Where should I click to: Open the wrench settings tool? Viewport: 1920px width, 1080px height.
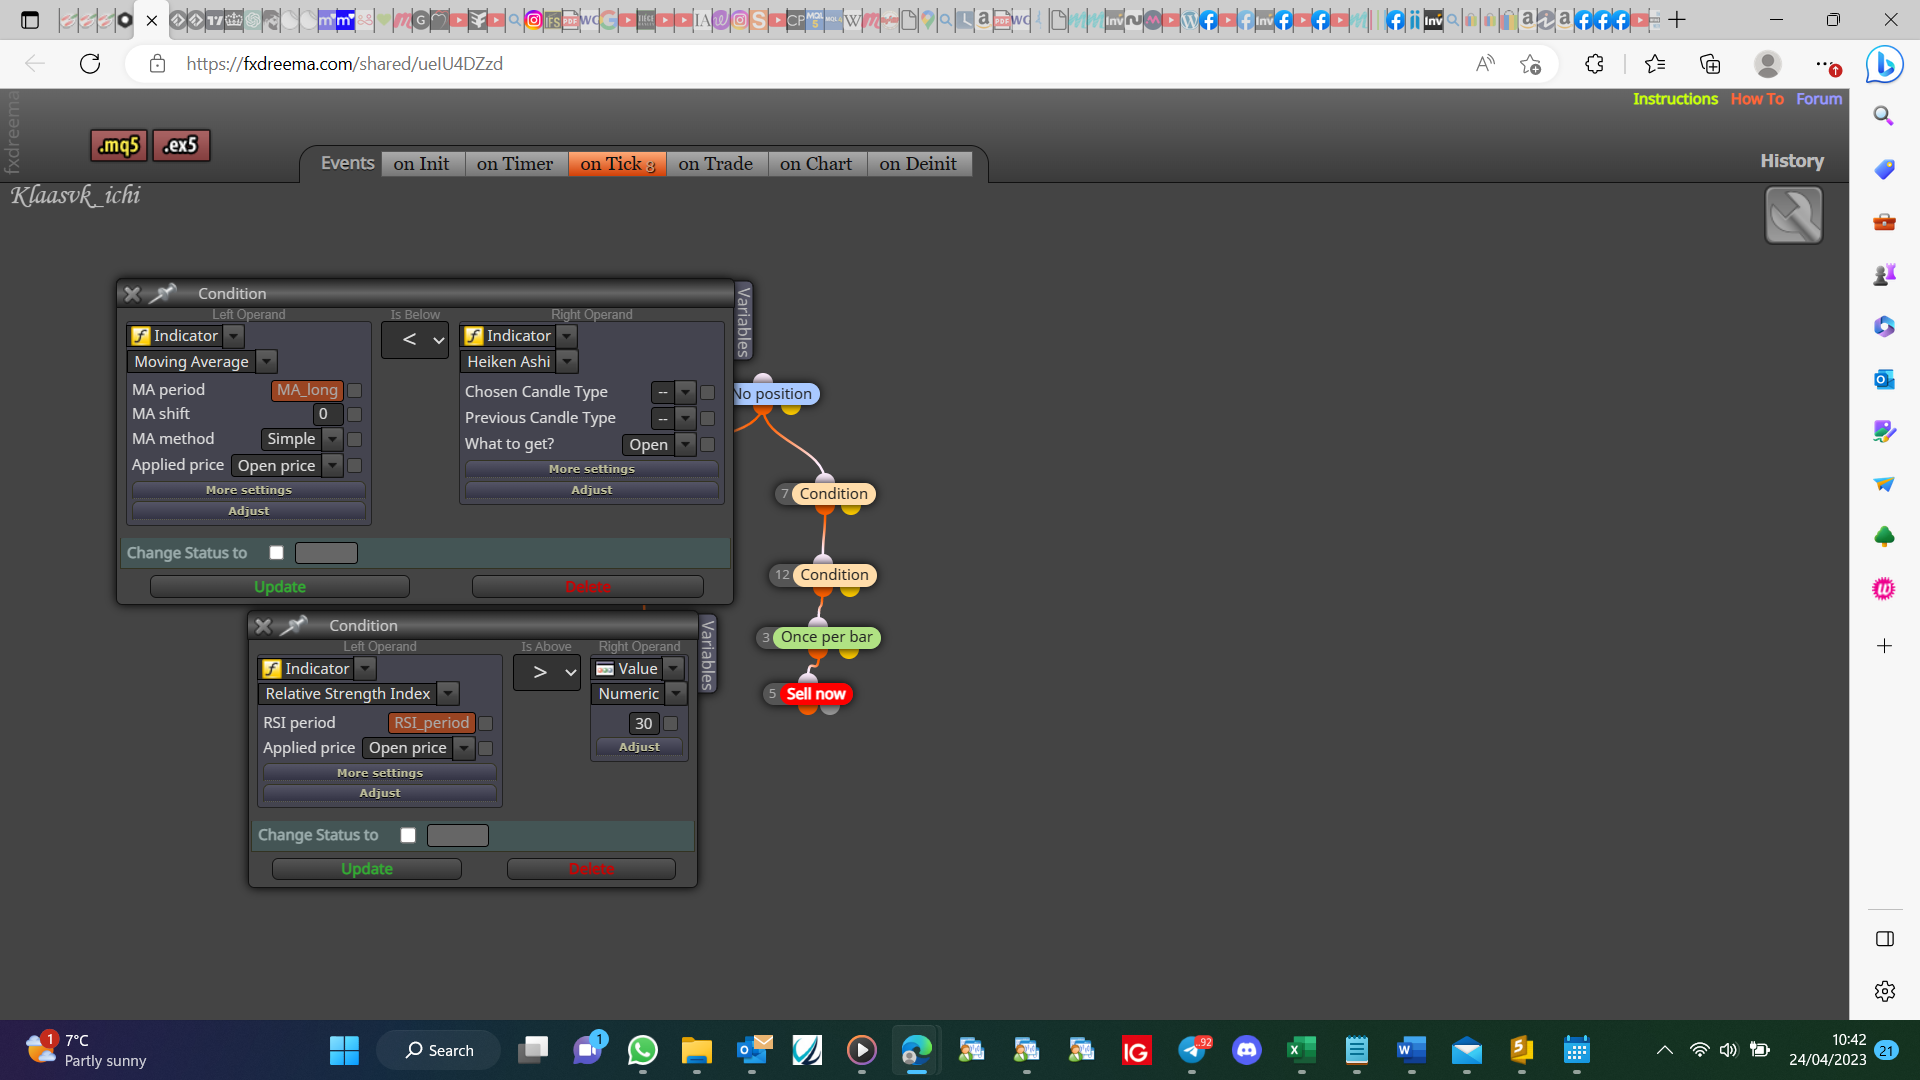1794,215
